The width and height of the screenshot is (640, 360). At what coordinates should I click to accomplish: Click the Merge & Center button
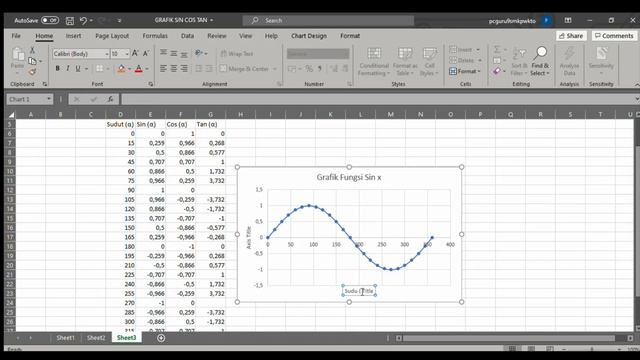pos(244,69)
